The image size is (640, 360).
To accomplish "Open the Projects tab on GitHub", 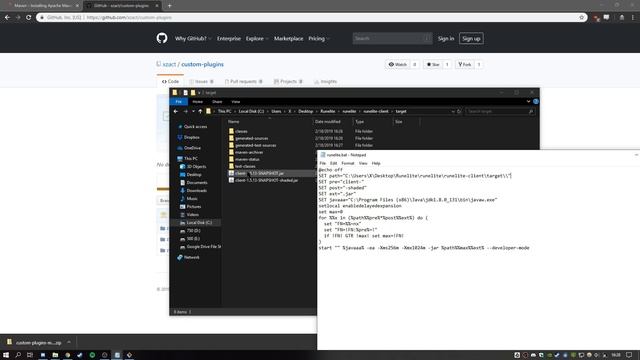I will [288, 82].
